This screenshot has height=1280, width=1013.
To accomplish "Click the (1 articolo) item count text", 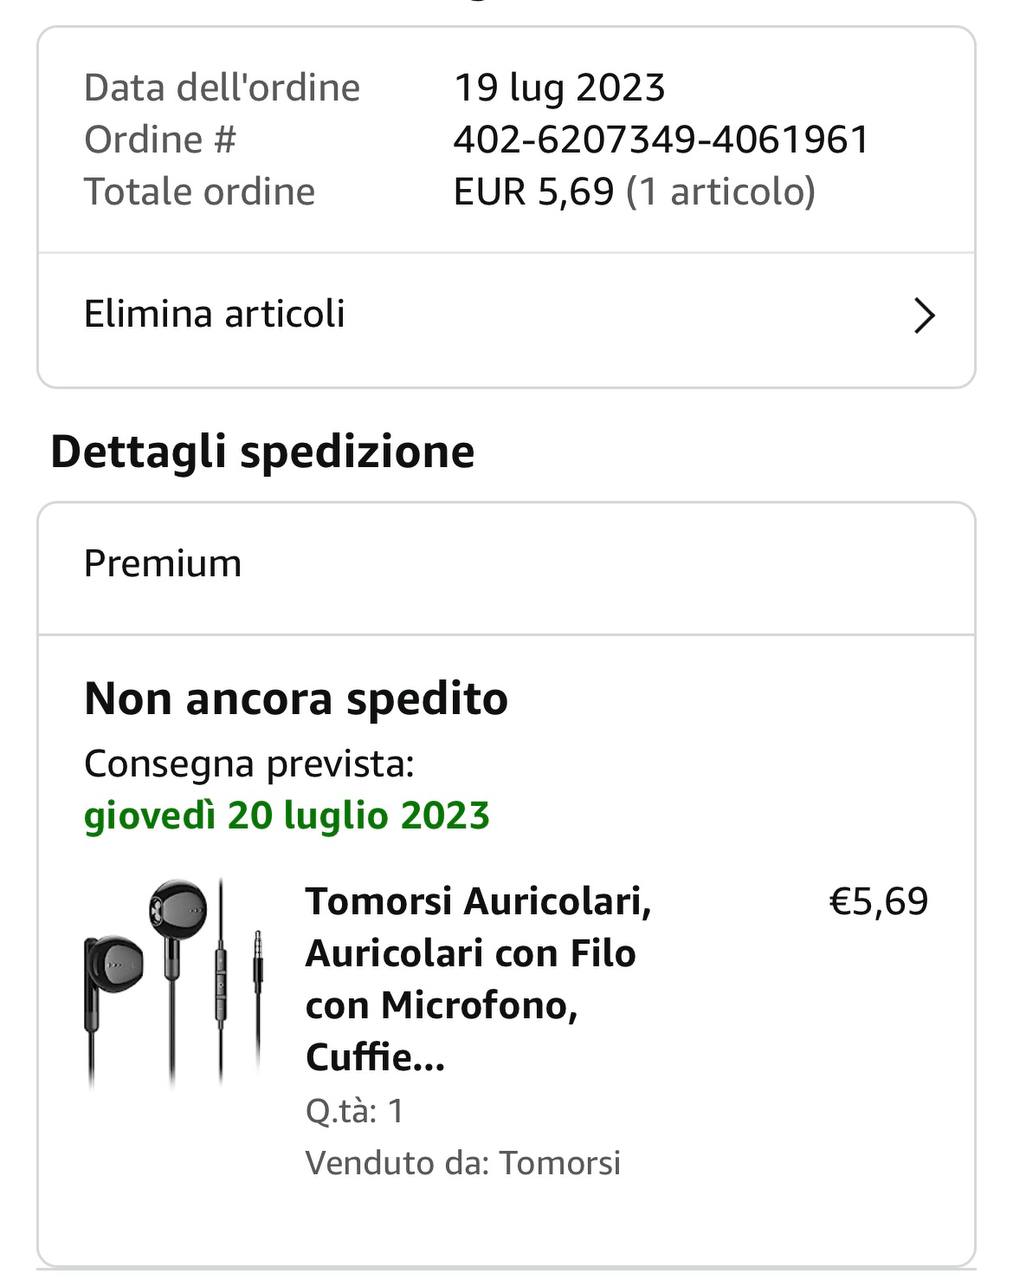I will coord(720,192).
